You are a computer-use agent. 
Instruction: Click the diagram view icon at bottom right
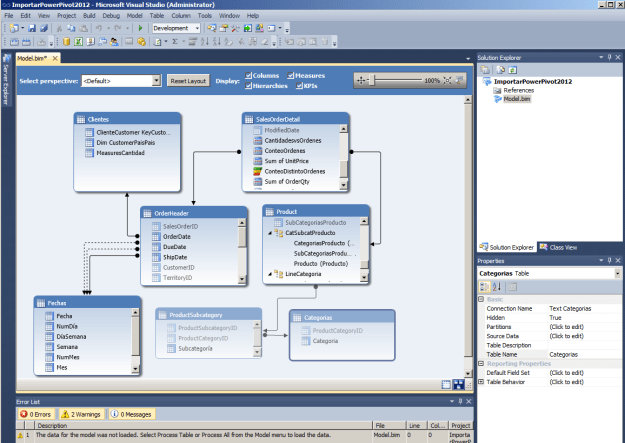tap(458, 384)
